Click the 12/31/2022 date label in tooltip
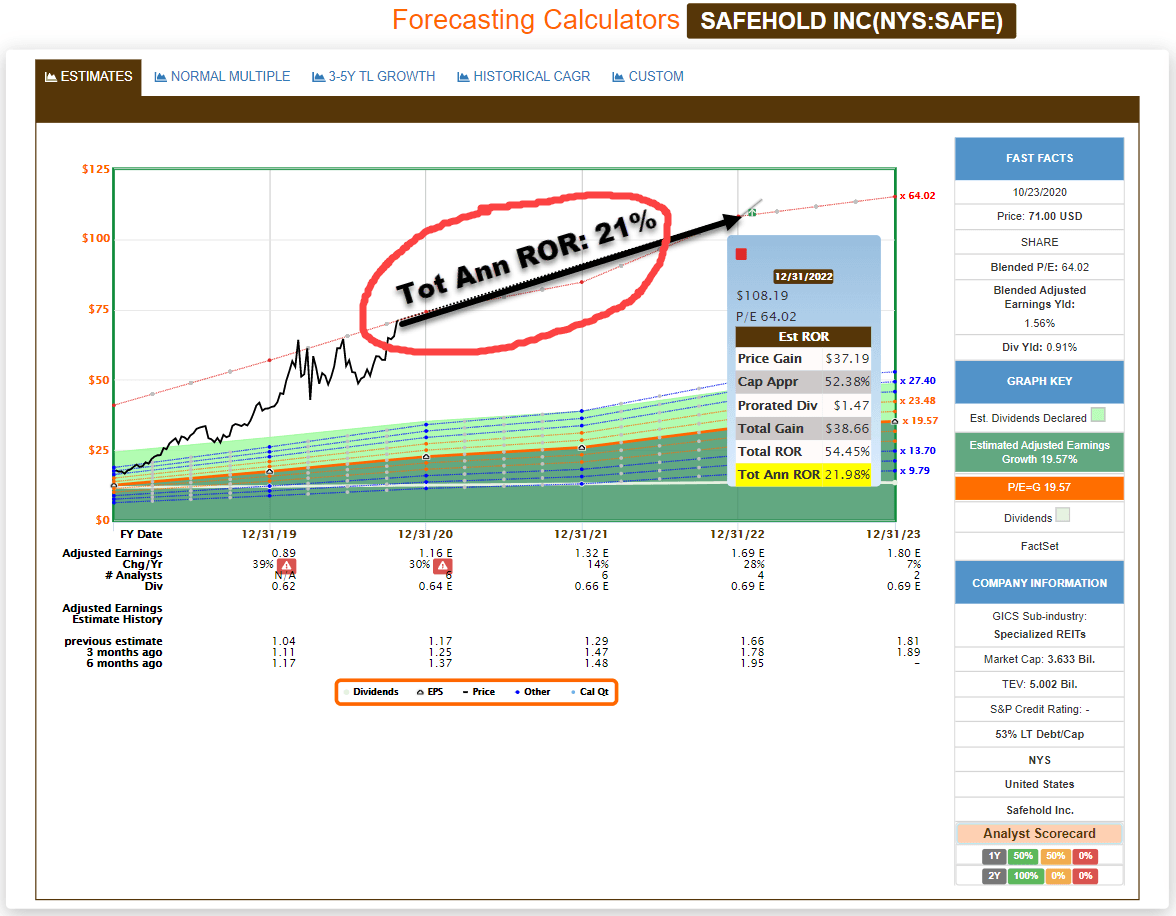Screen dimensions: 1176x916 pos(803,276)
